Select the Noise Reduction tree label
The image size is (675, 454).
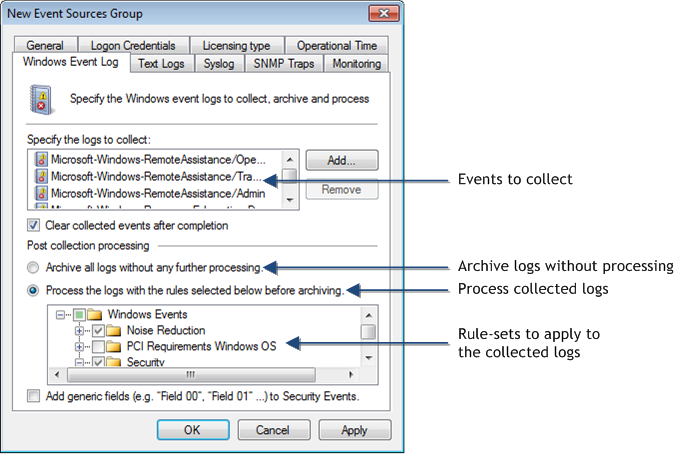pyautogui.click(x=166, y=330)
